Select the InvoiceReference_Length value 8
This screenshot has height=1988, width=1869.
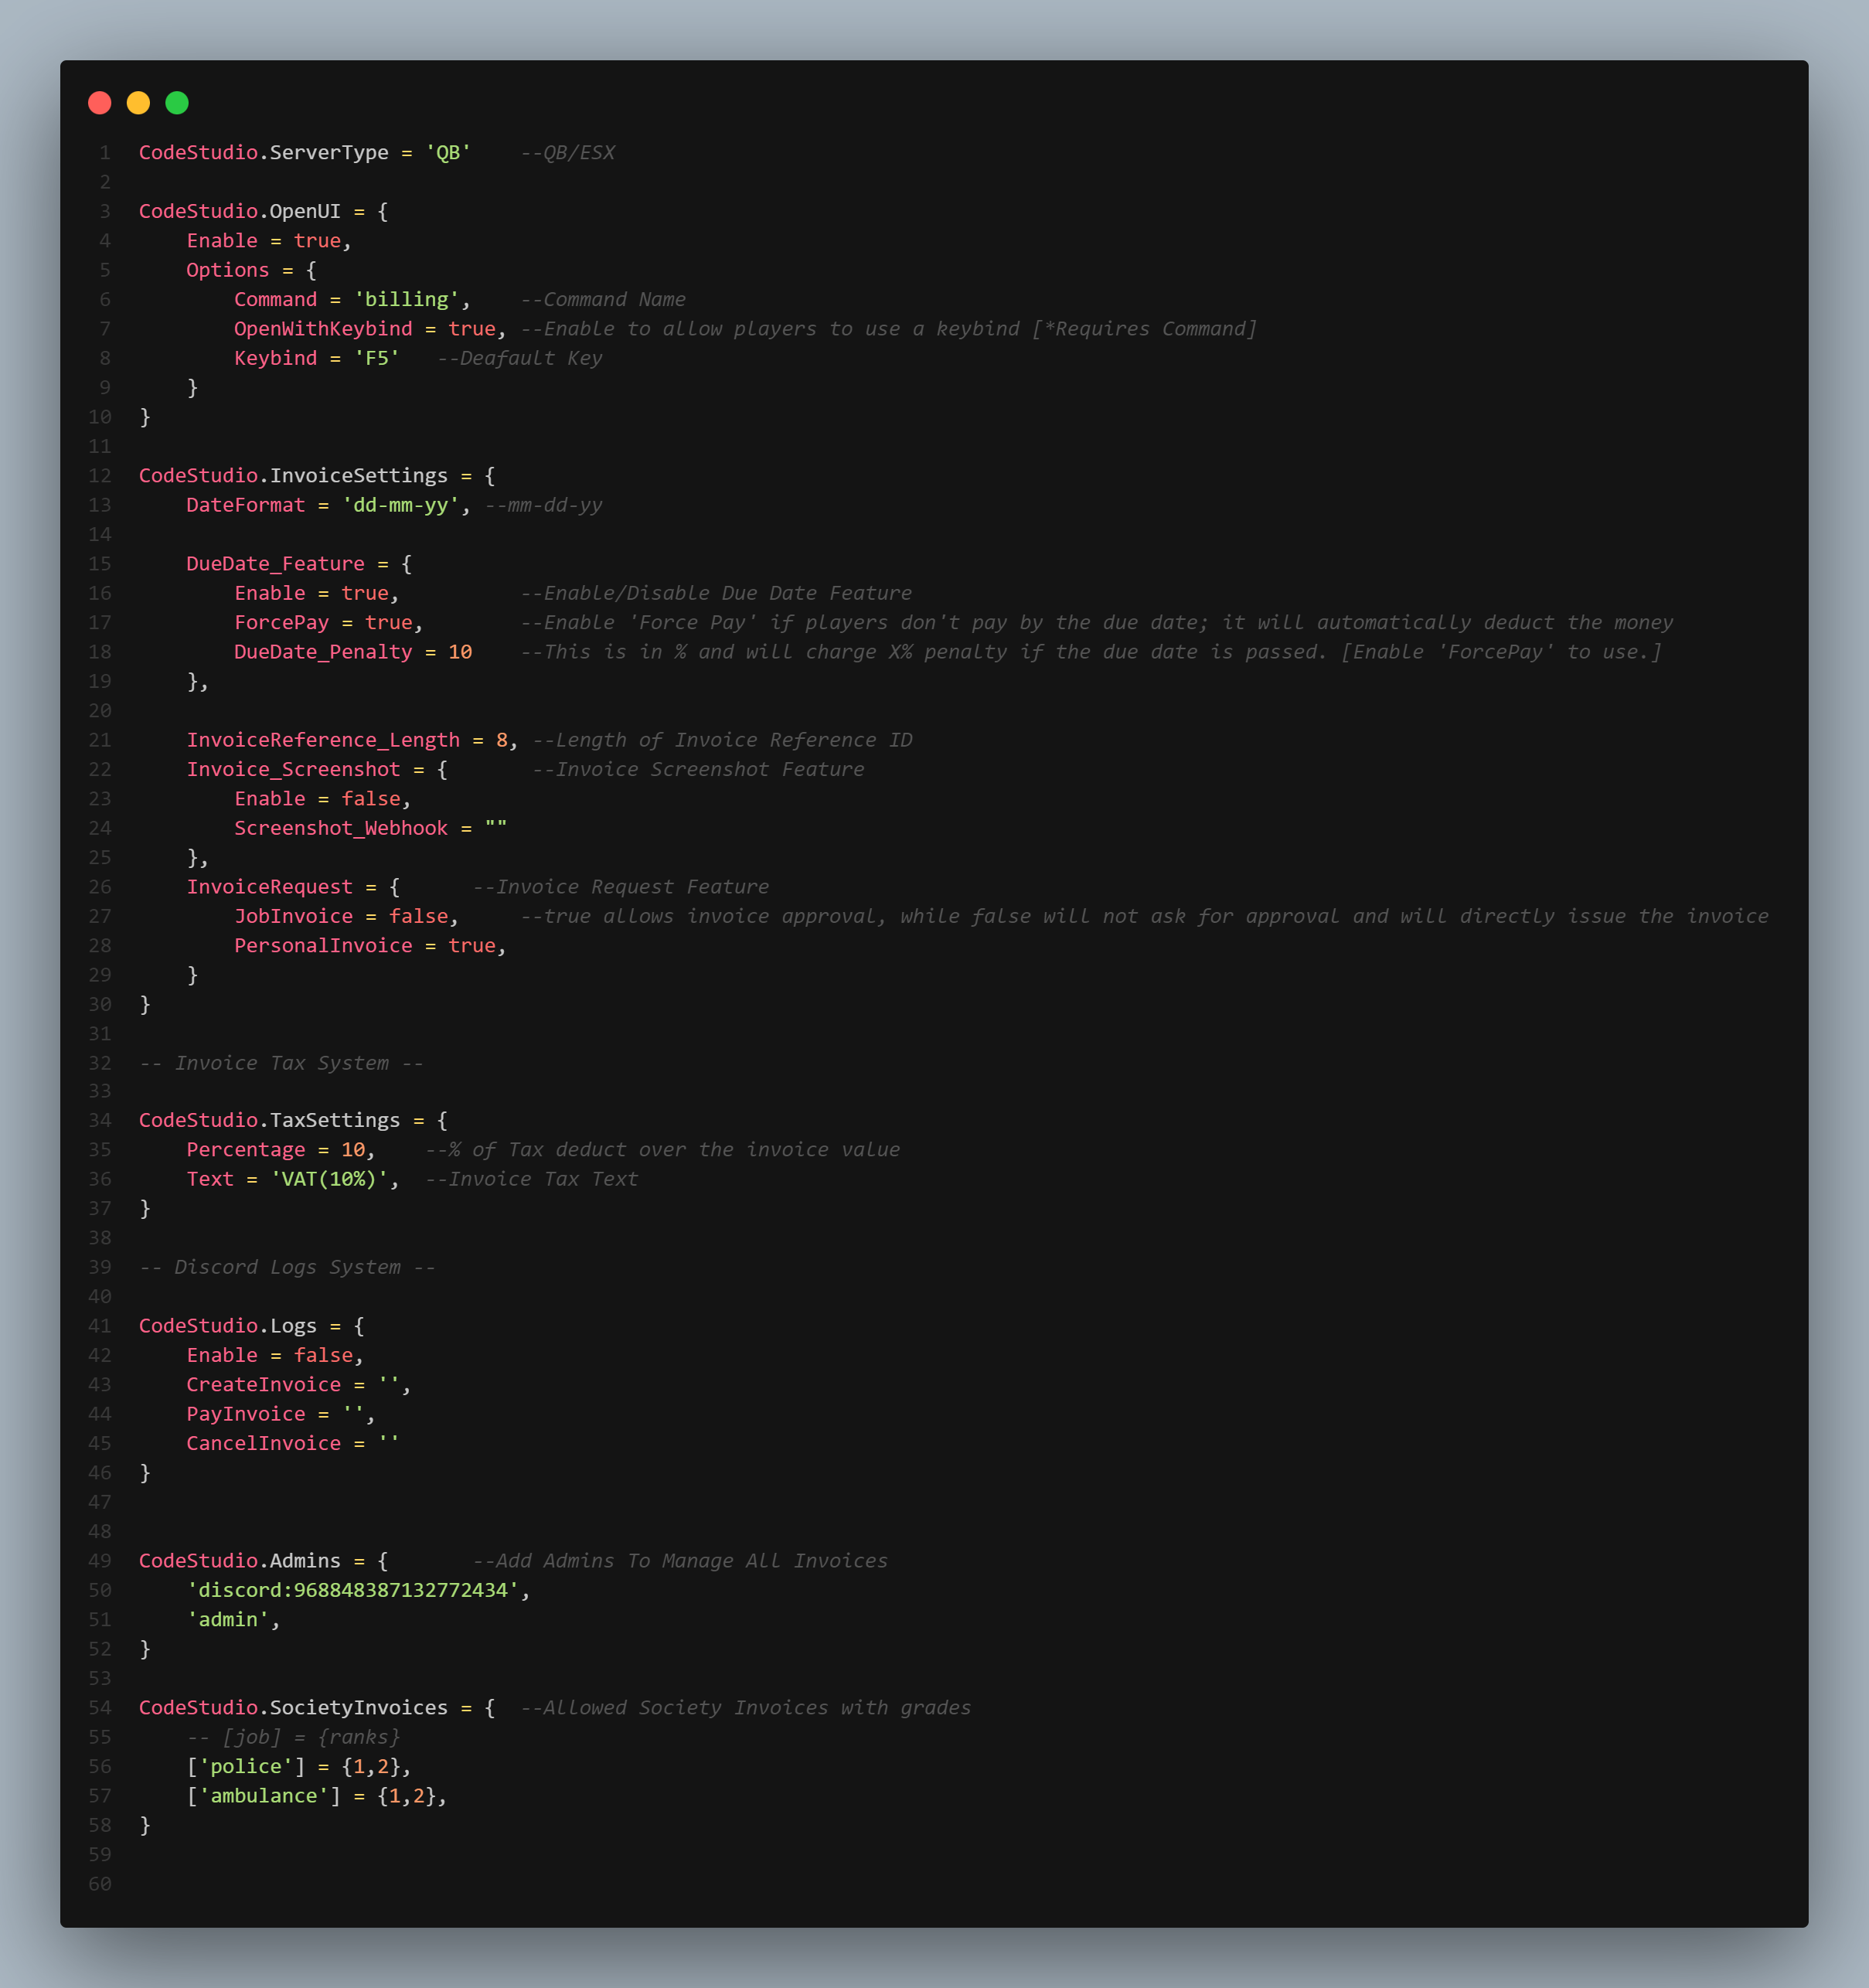[x=501, y=740]
